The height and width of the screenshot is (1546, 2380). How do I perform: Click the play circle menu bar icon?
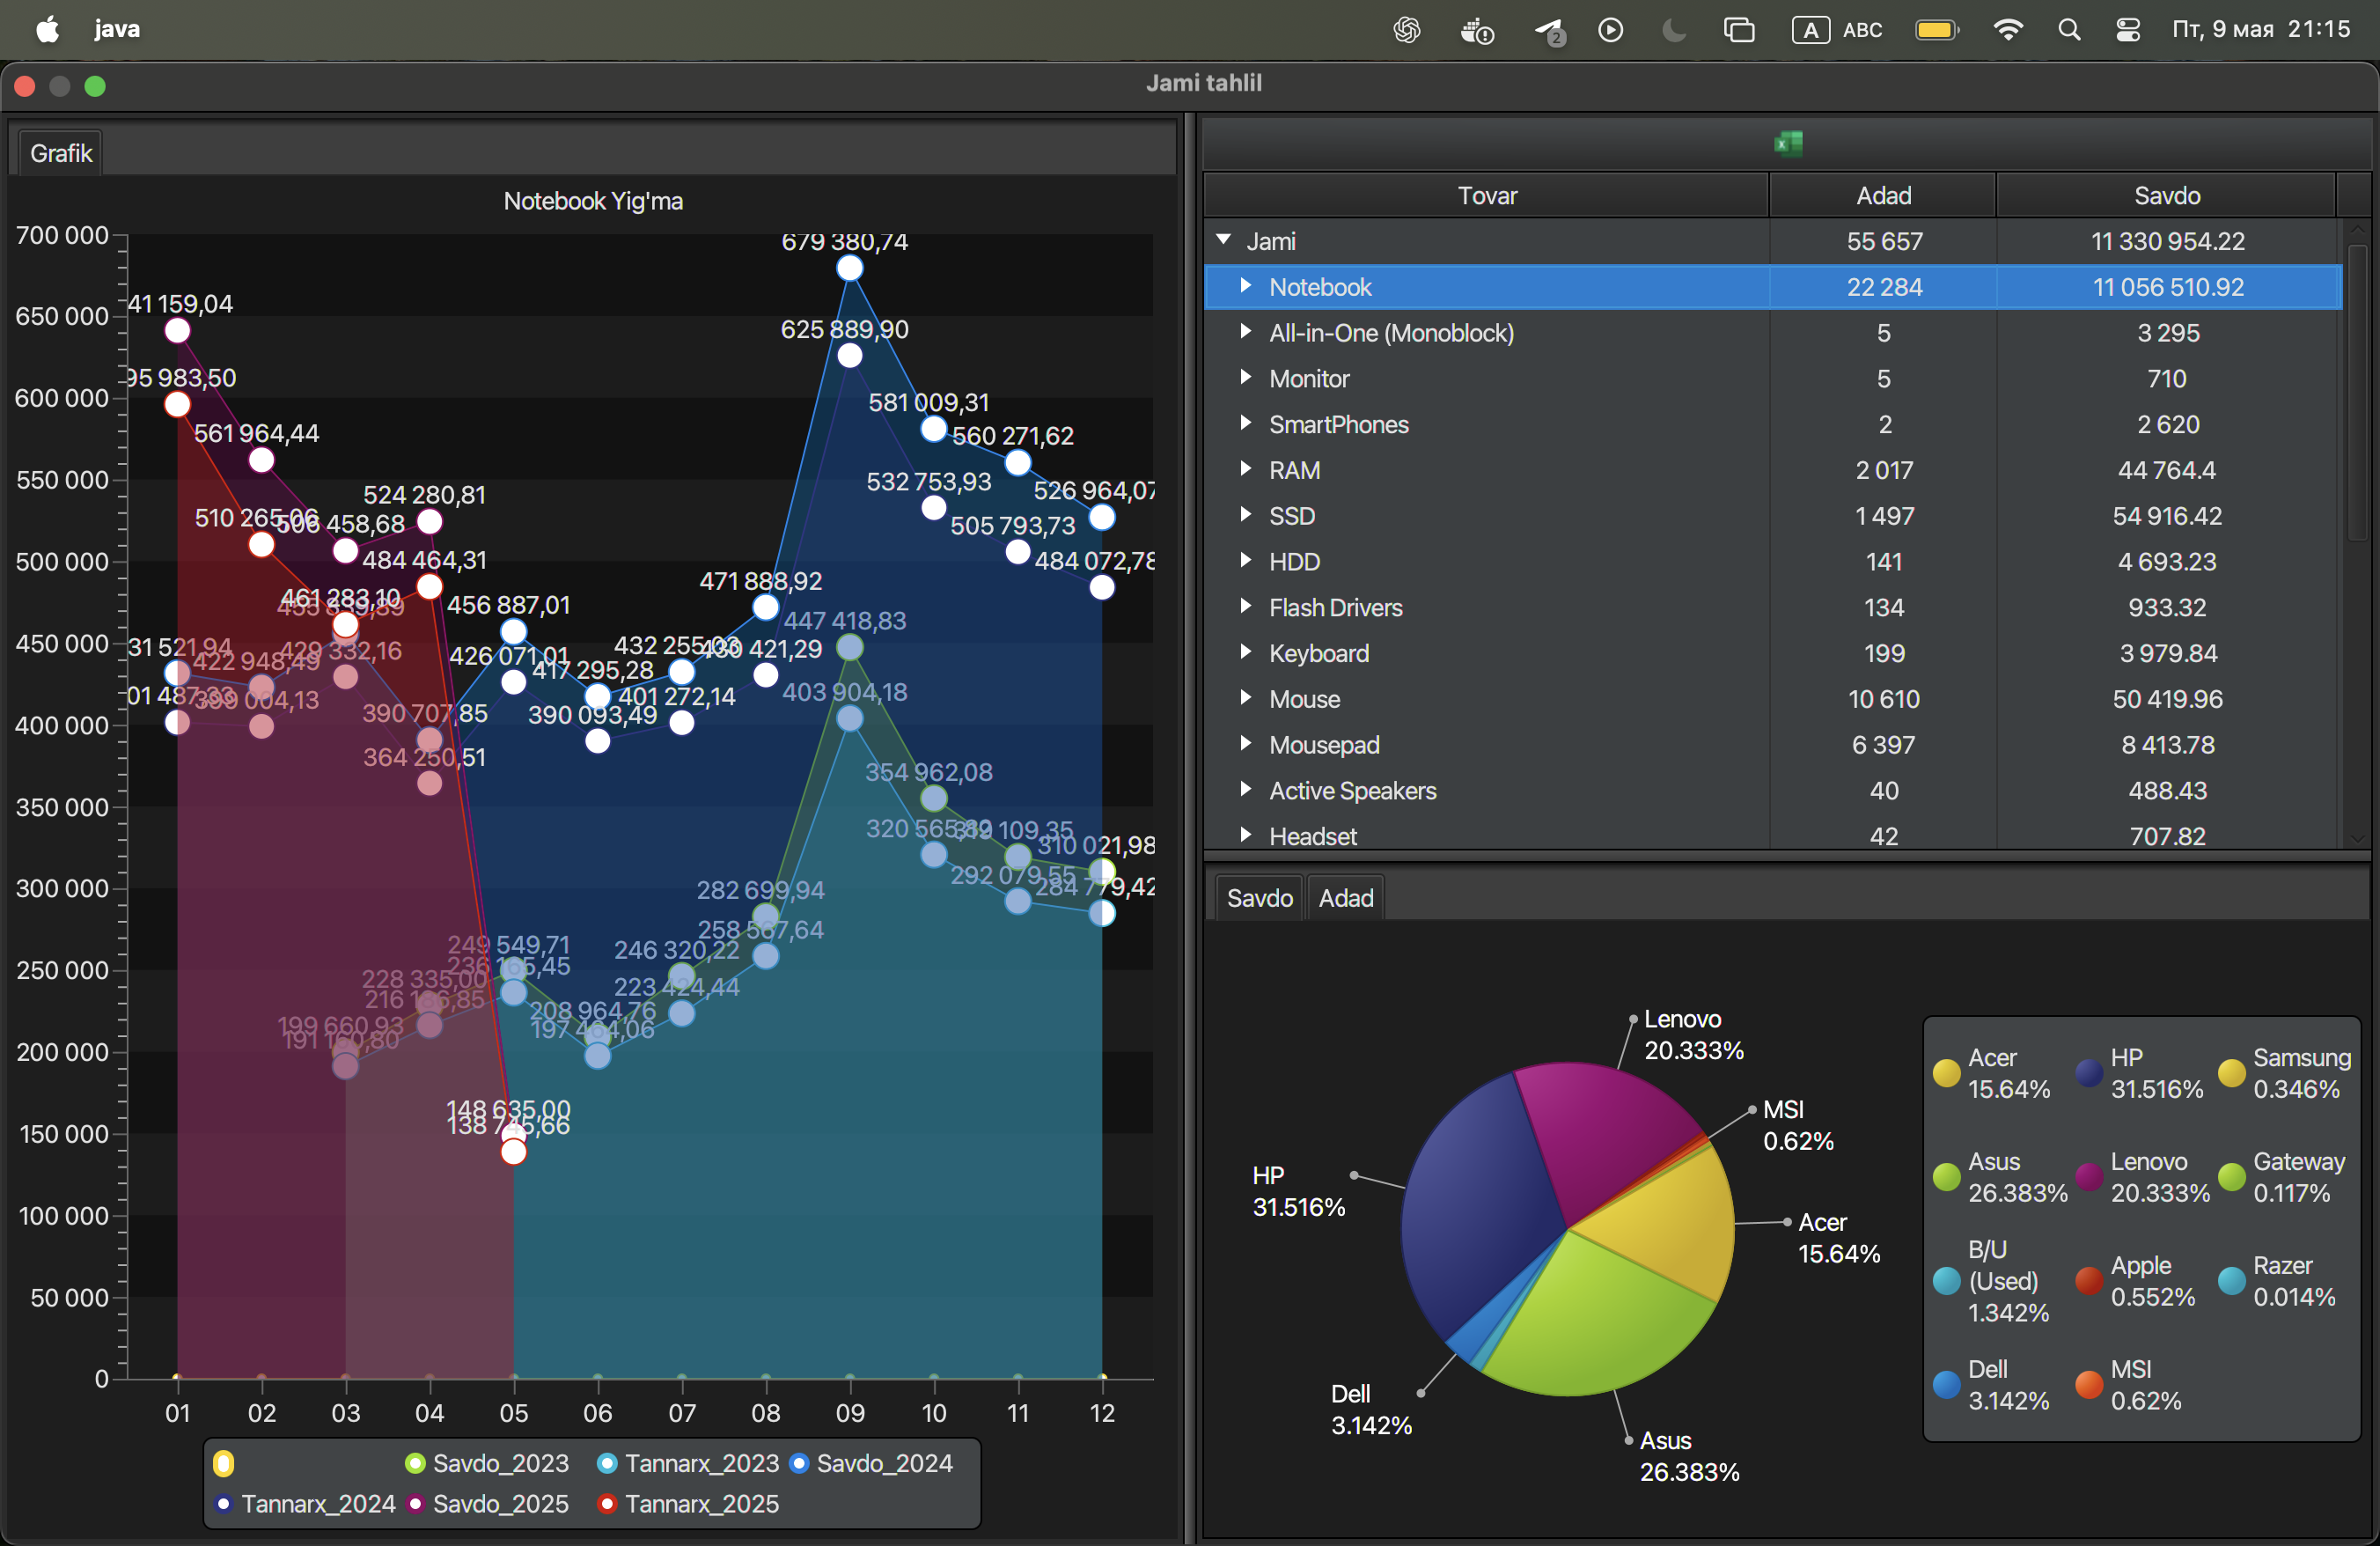tap(1610, 30)
